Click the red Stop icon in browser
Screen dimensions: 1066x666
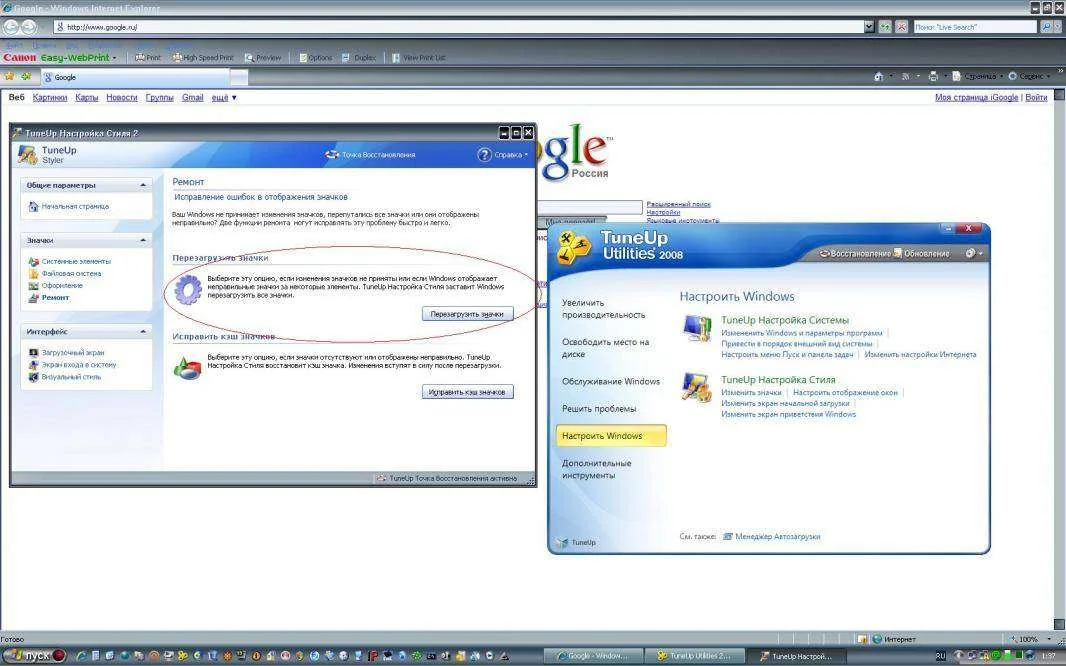[901, 27]
